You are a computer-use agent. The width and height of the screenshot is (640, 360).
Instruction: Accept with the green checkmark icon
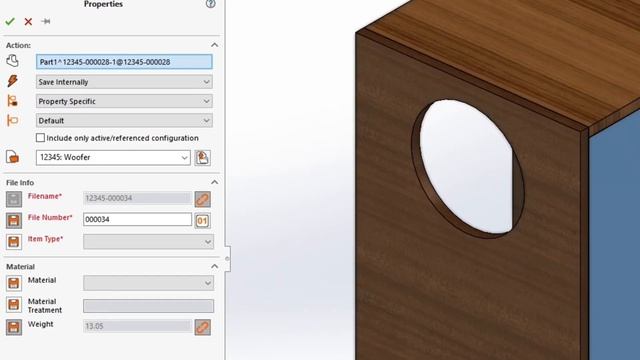(10, 21)
